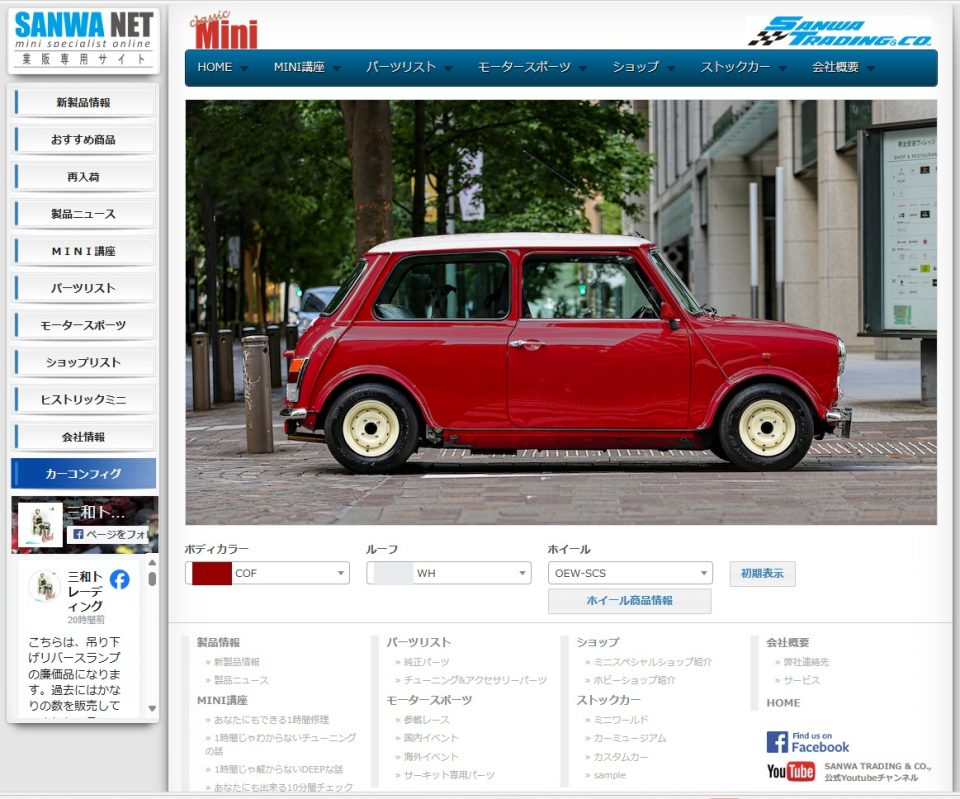Screen dimensions: 960x799
Task: Open the sample footer link
Action: pos(609,775)
